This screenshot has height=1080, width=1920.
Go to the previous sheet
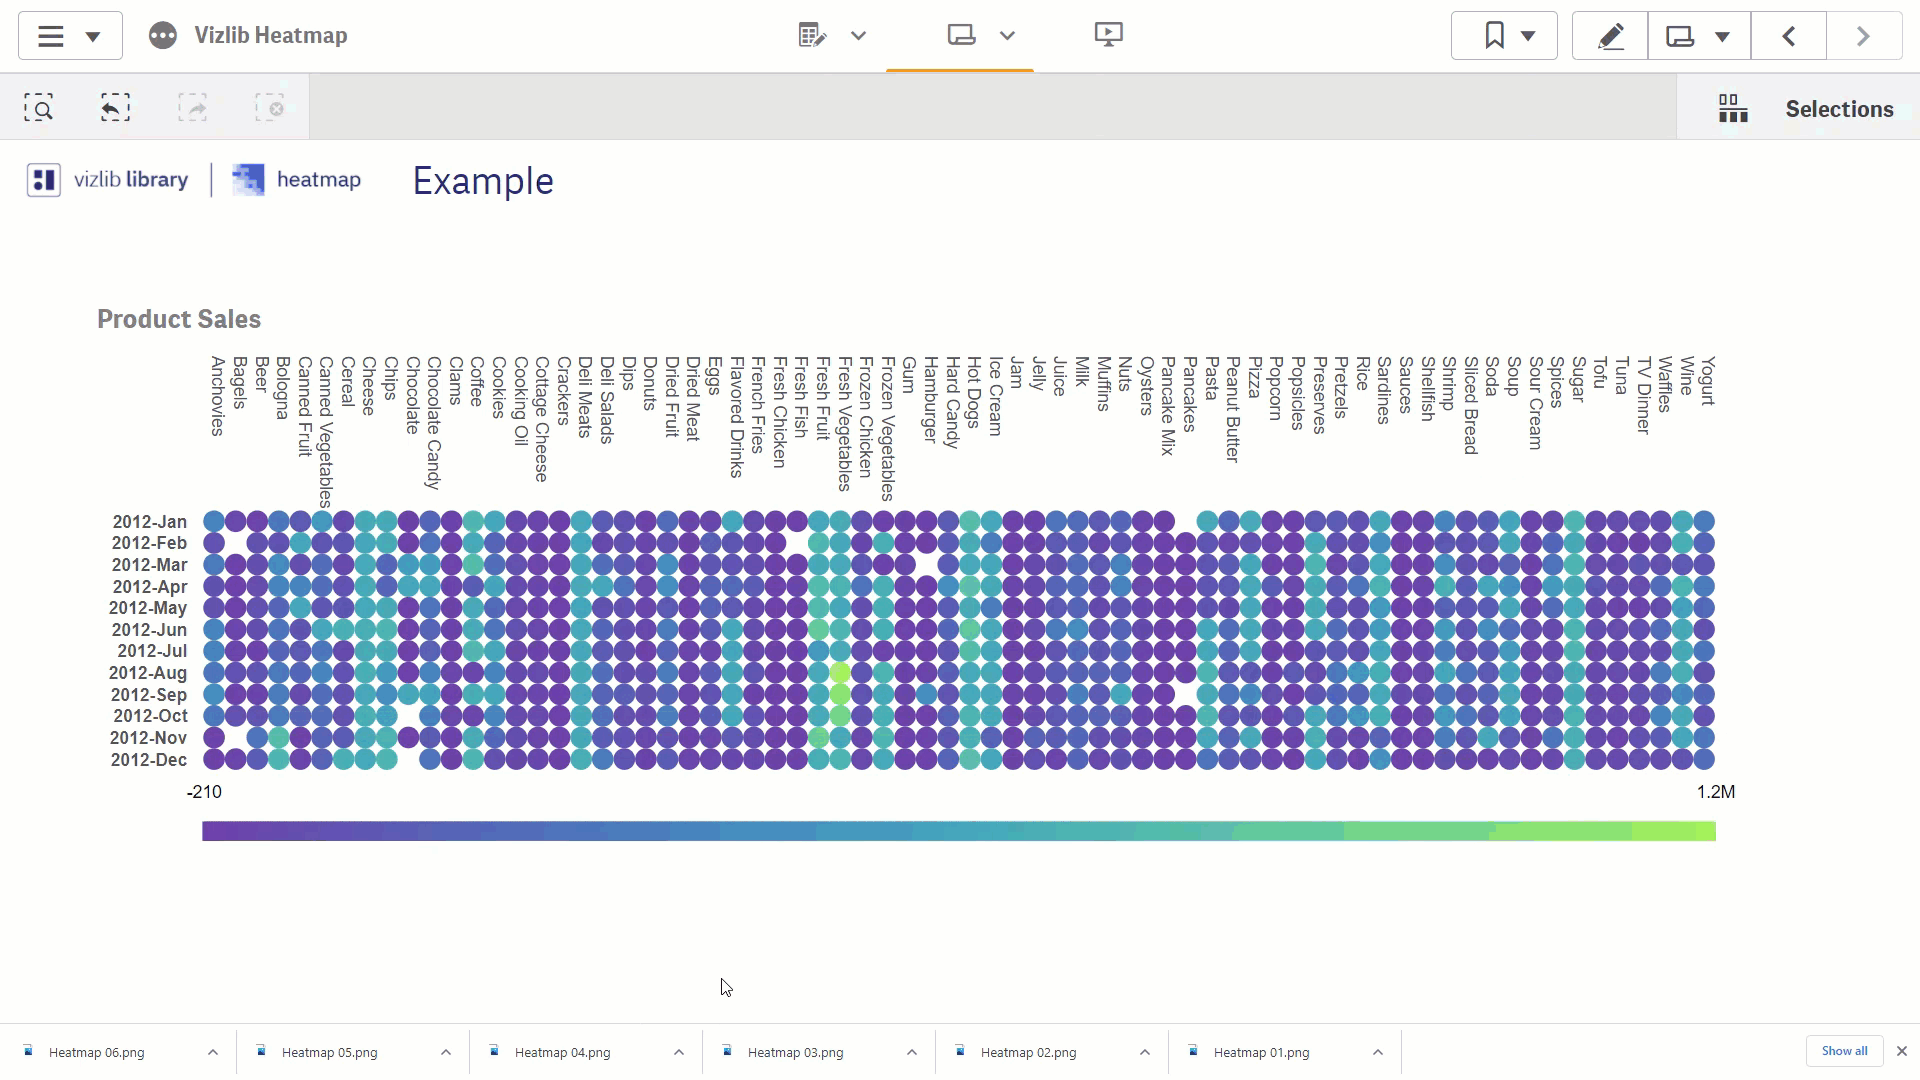pyautogui.click(x=1788, y=36)
